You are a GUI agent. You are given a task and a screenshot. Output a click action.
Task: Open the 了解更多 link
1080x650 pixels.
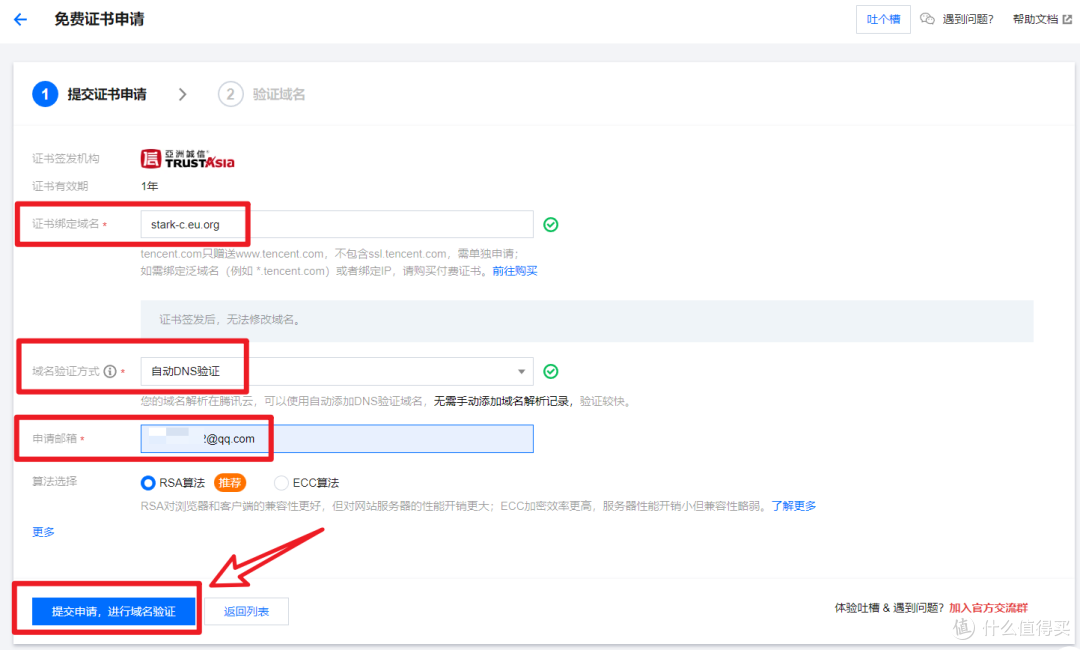[x=793, y=505]
